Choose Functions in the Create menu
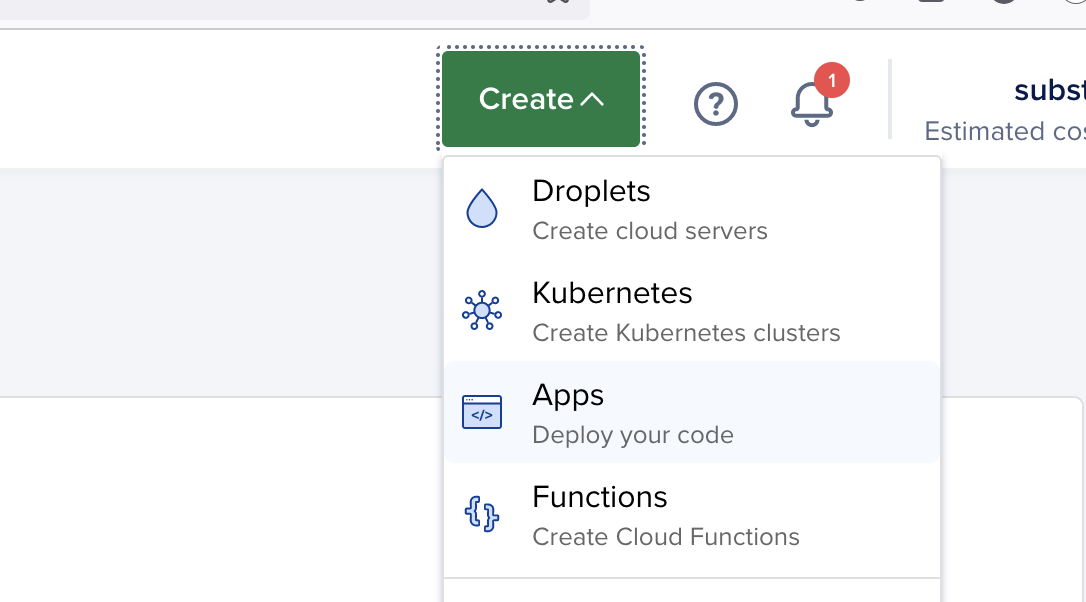The image size is (1086, 602). coord(692,514)
